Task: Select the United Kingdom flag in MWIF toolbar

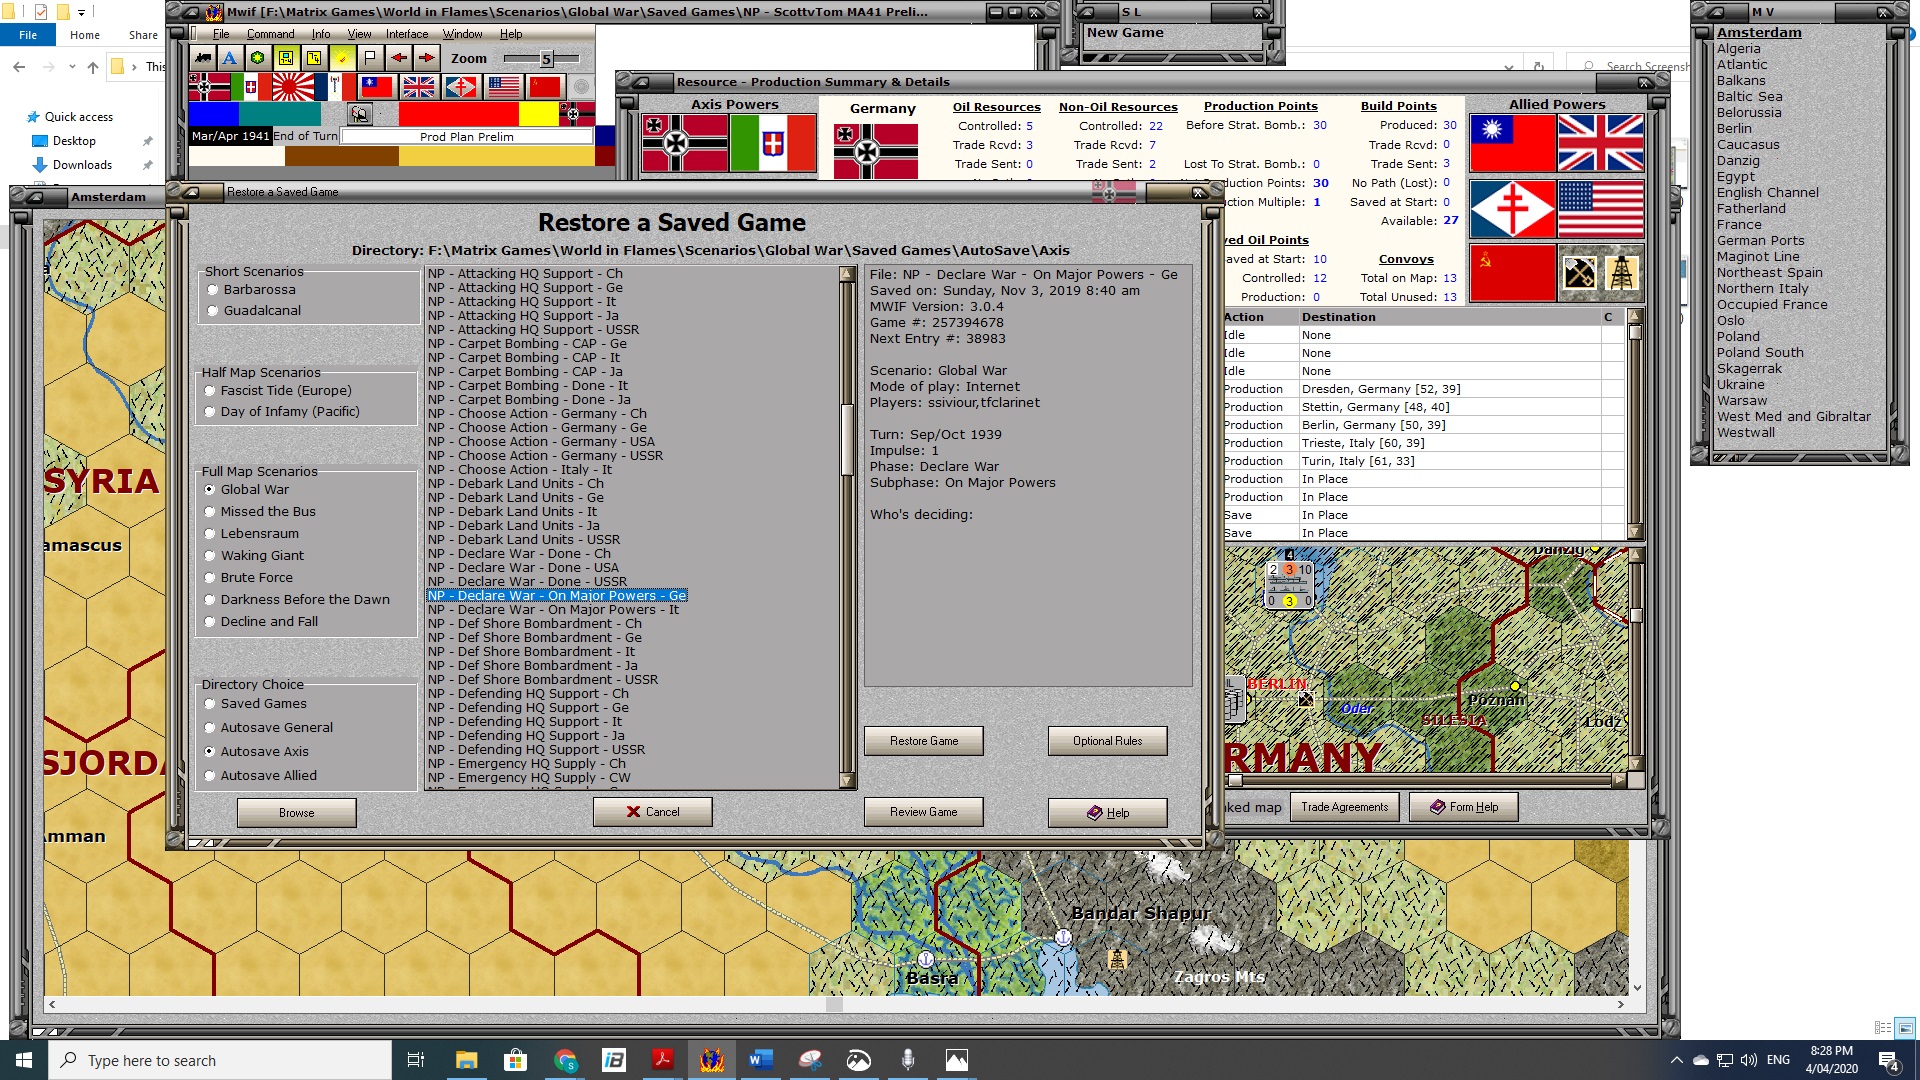Action: pos(419,87)
